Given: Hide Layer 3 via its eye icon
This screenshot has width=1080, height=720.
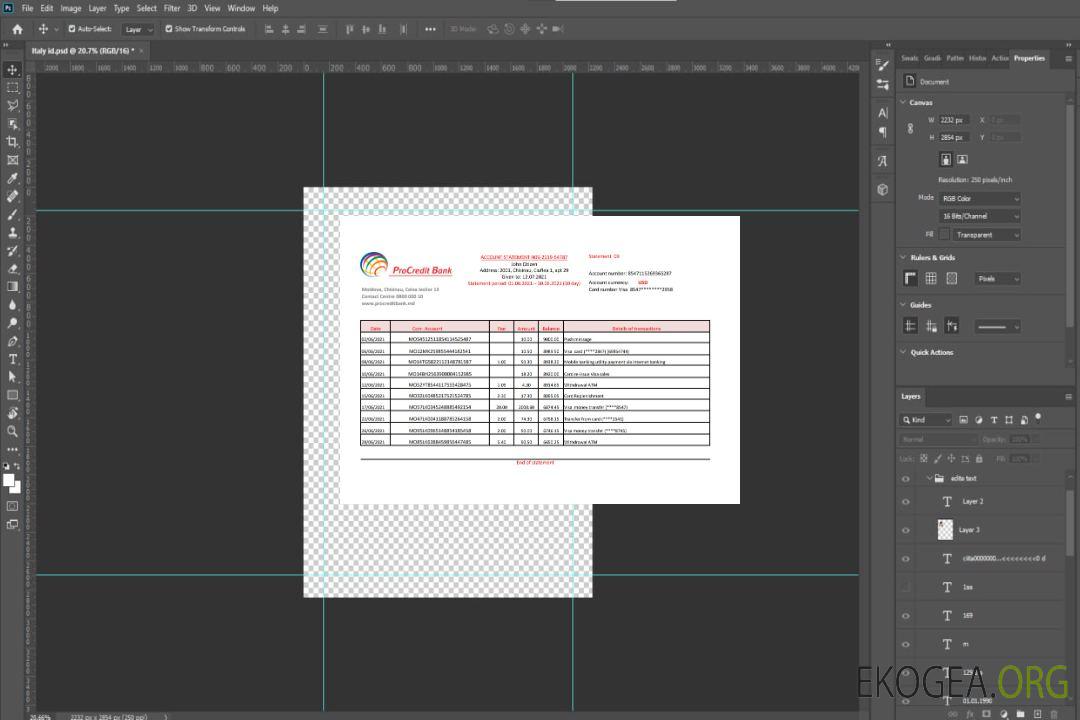Looking at the screenshot, I should [906, 531].
